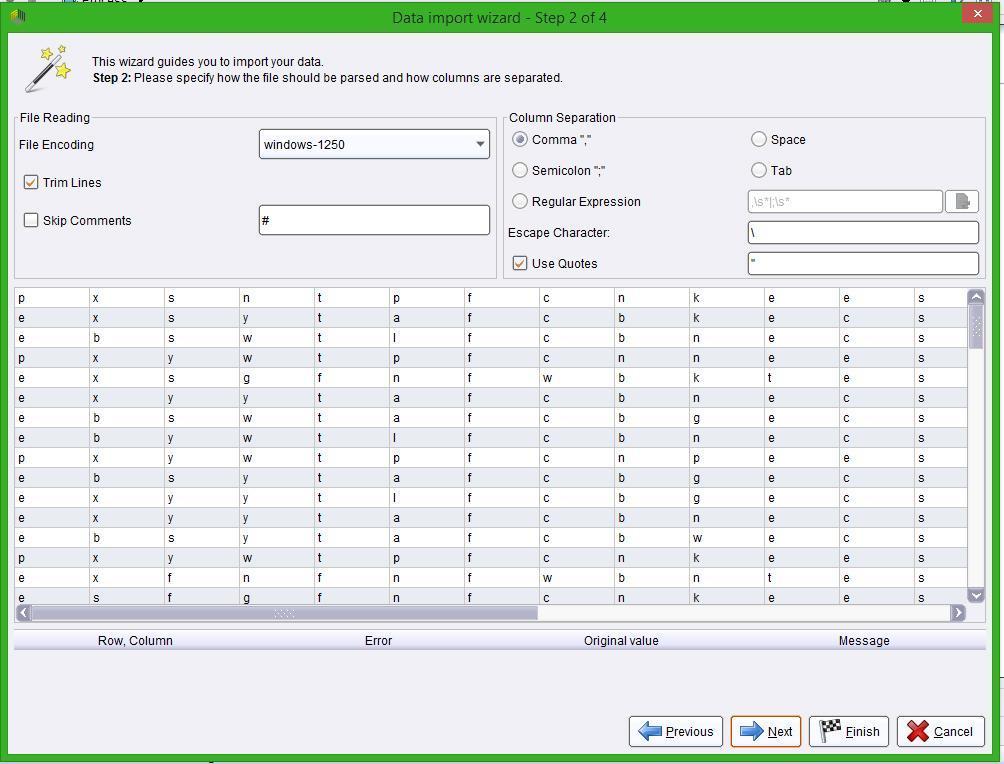Click the File Encoding label
Image resolution: width=1004 pixels, height=764 pixels.
pos(56,144)
